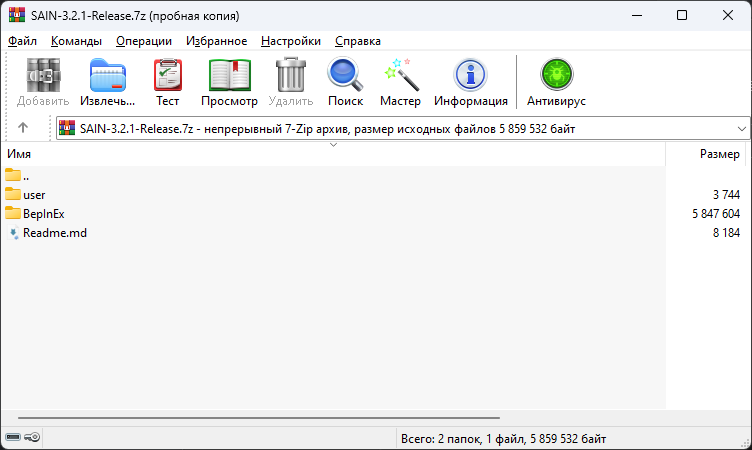Viewport: 752px width, 450px height.
Task: Start Антивирус scan bug icon
Action: 556,74
